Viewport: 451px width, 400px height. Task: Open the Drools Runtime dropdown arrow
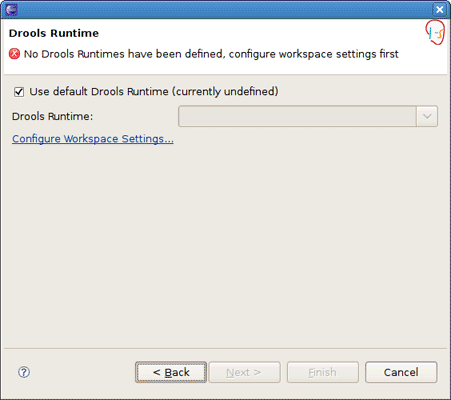click(x=427, y=116)
